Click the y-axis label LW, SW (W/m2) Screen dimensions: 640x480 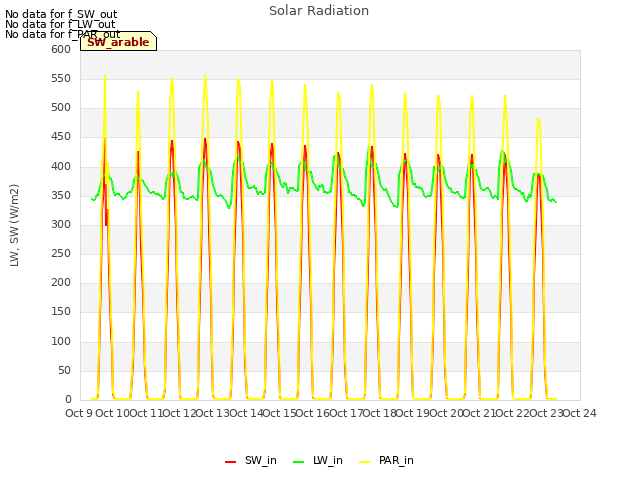14,225
